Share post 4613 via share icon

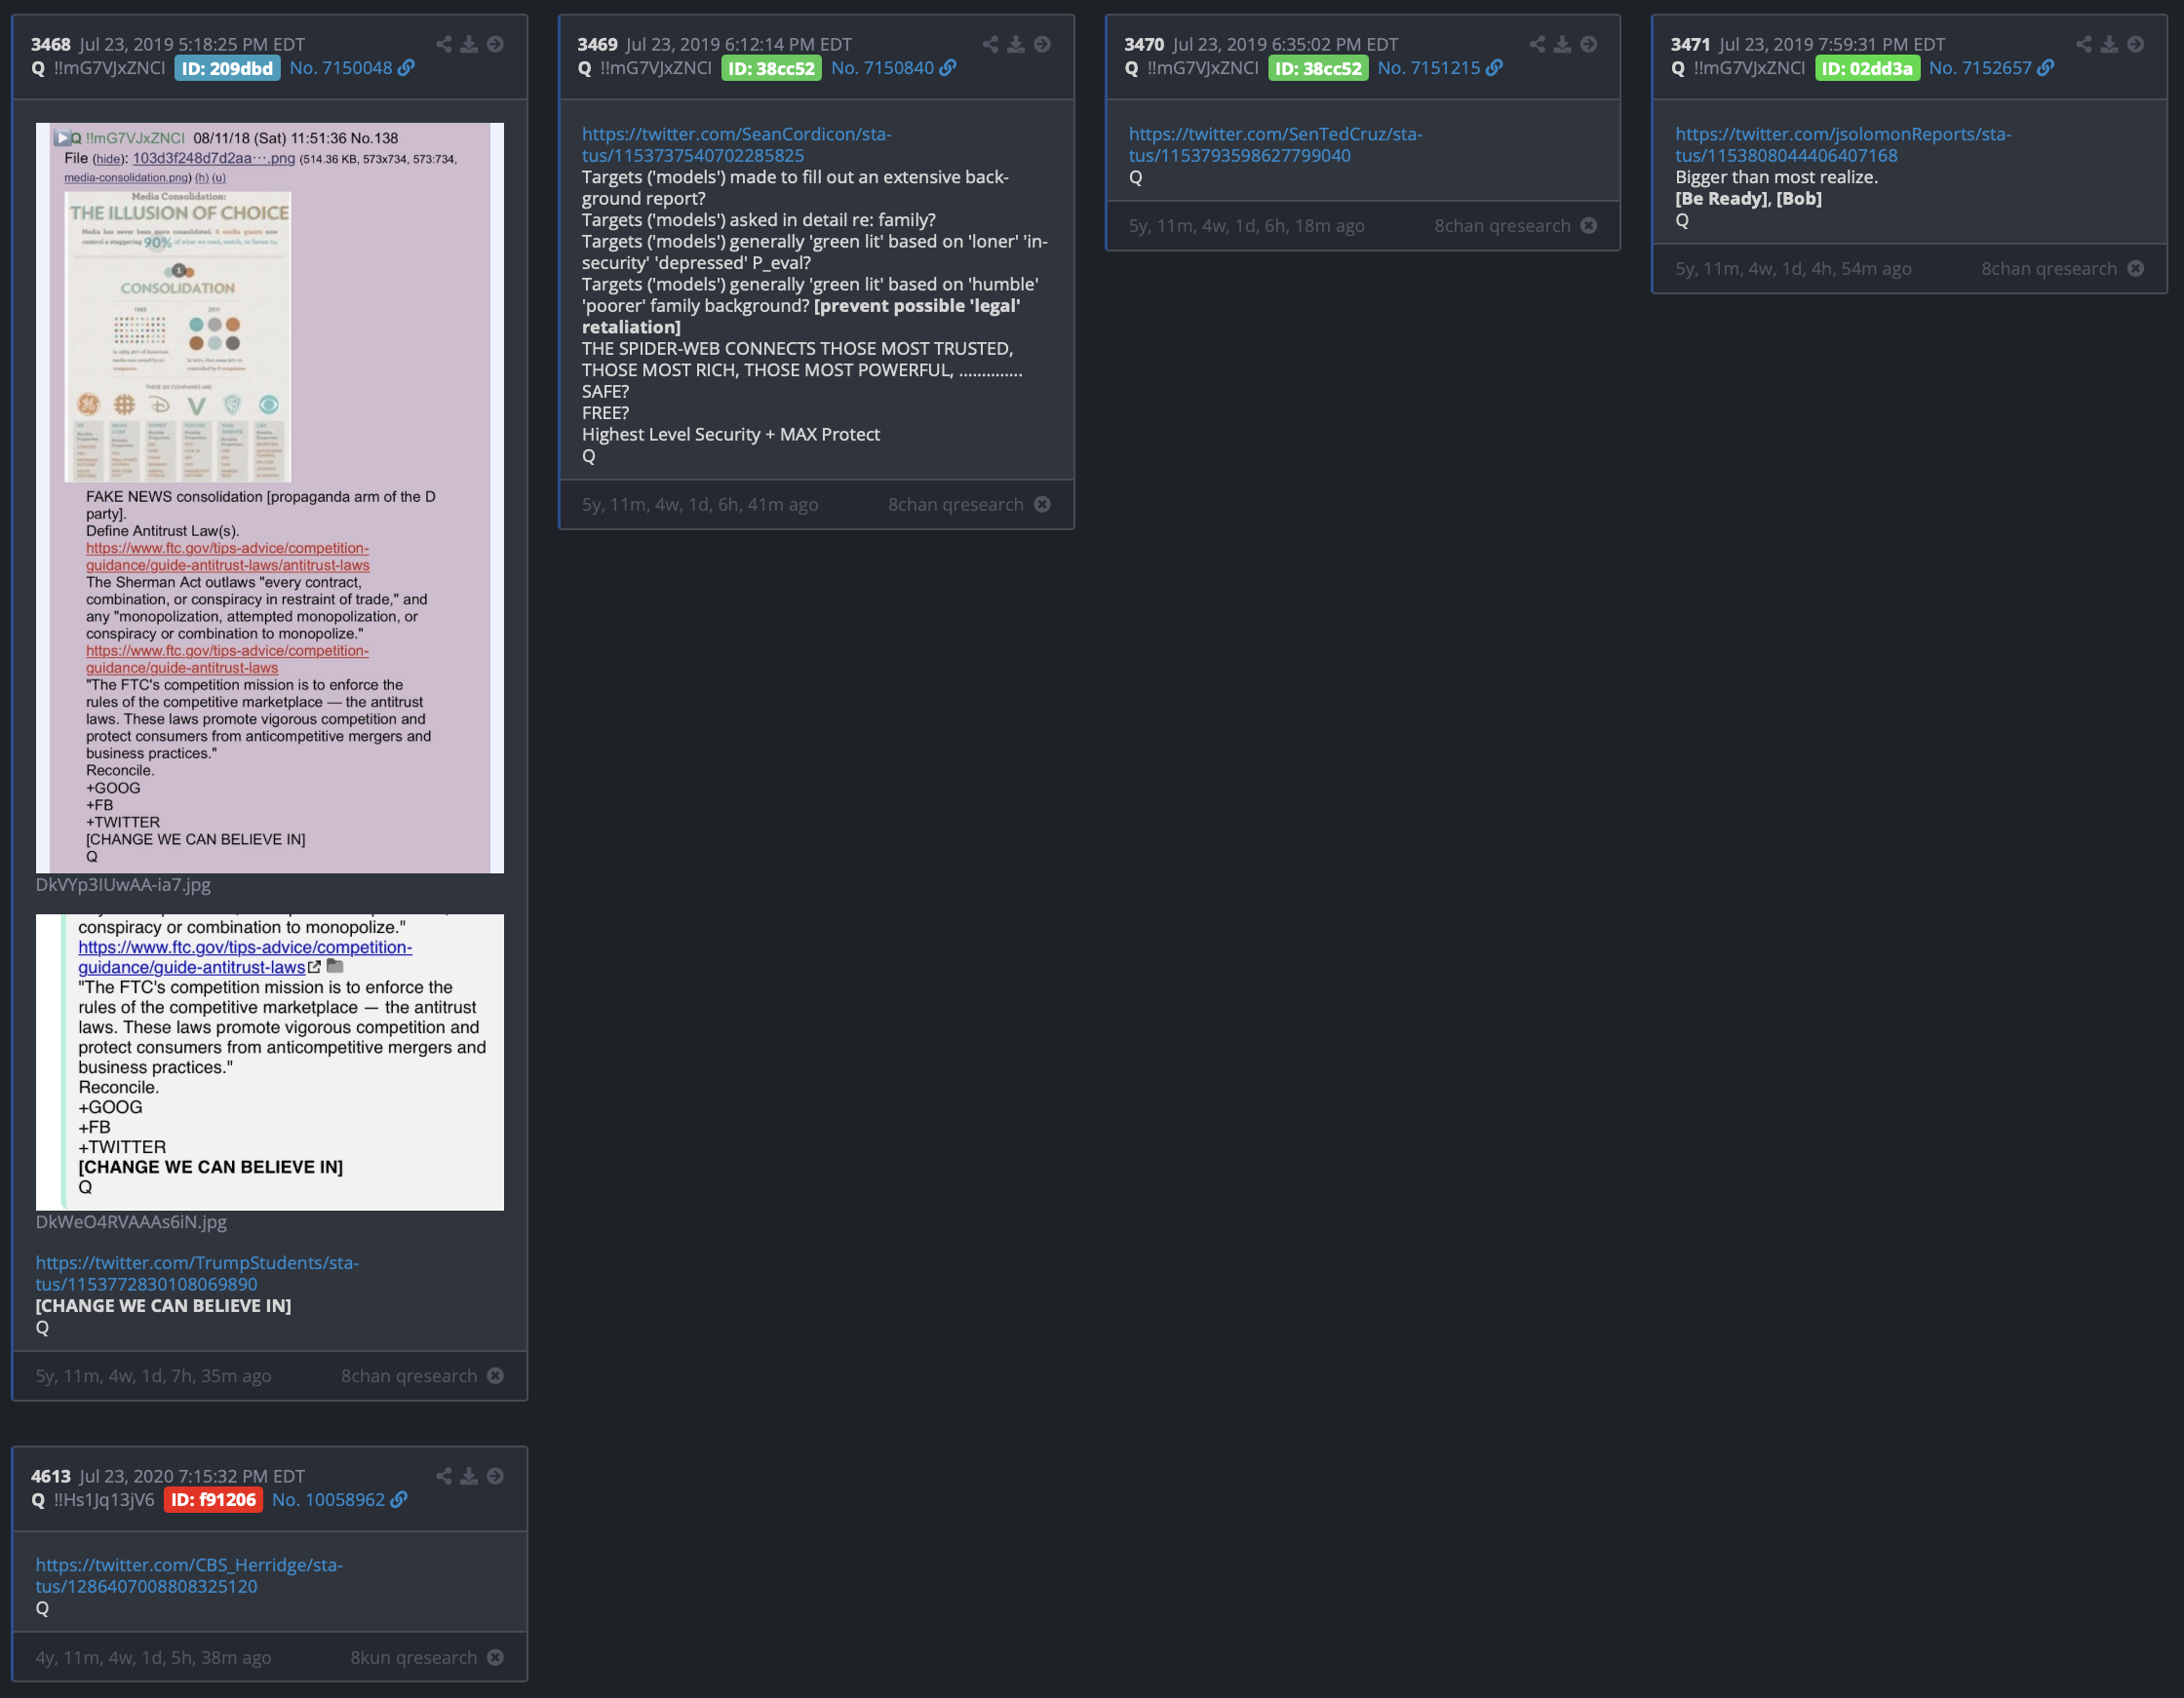pyautogui.click(x=444, y=1476)
